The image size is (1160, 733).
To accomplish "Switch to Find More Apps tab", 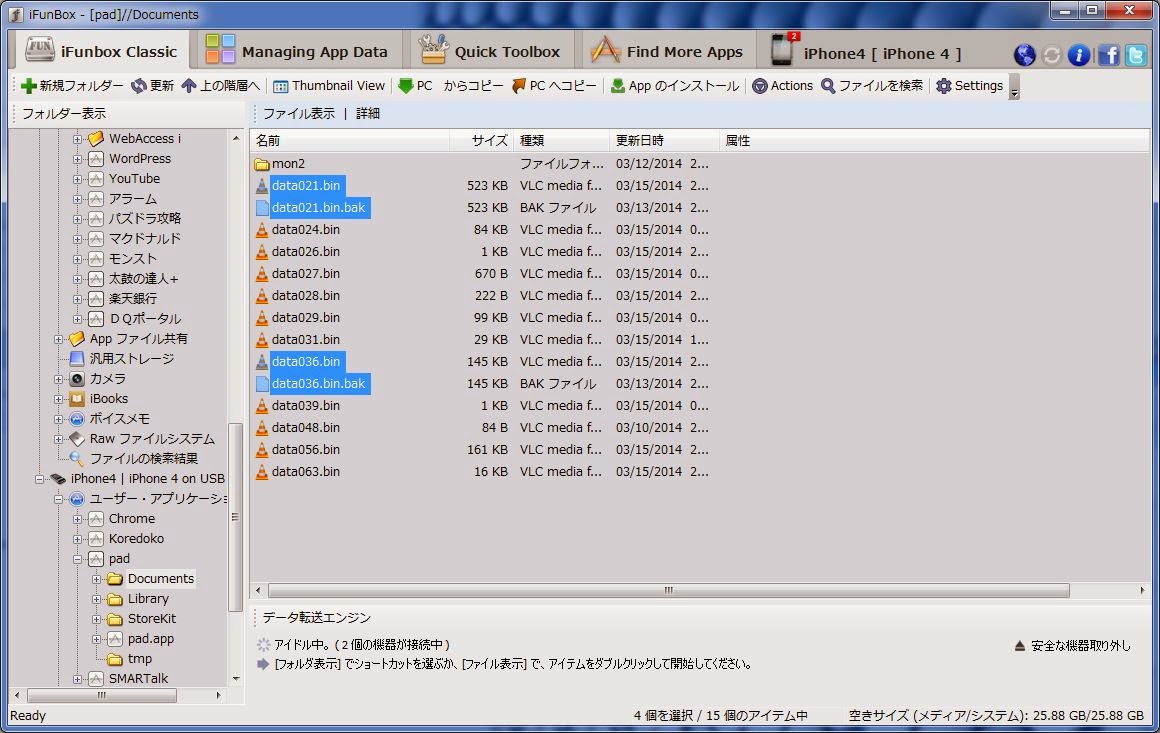I will 667,52.
